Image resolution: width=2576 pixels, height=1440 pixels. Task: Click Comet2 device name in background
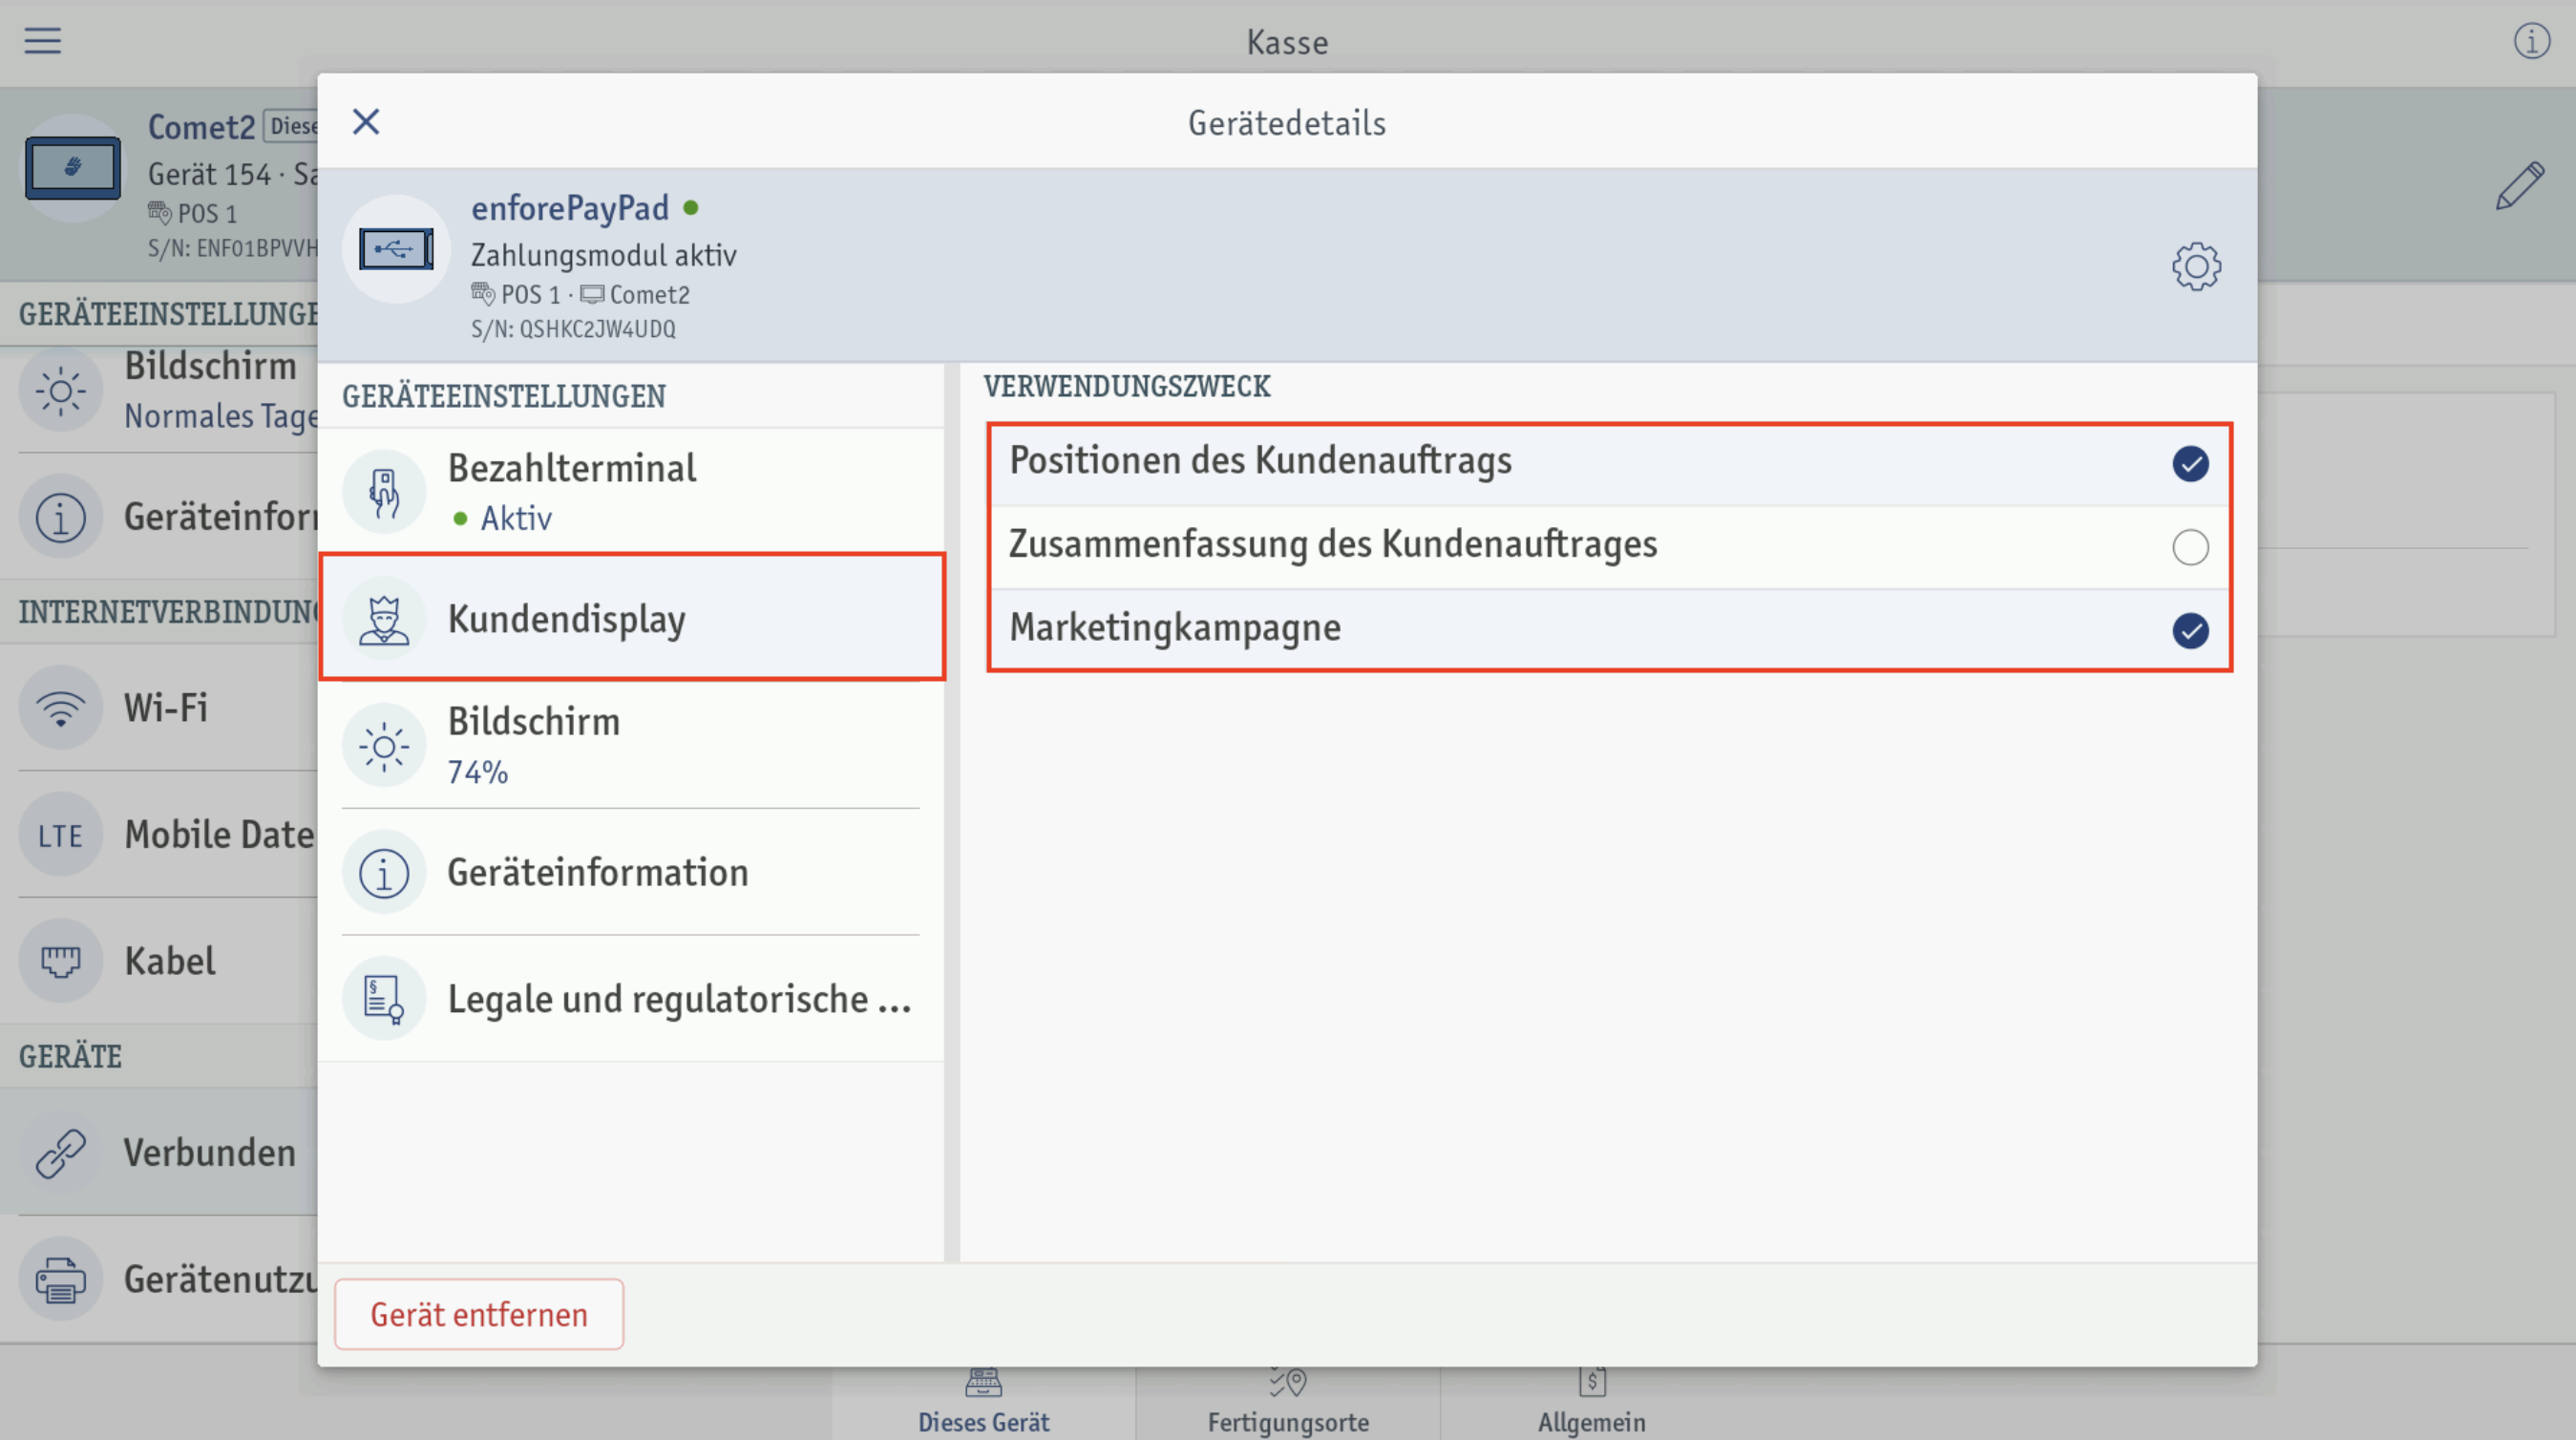click(202, 127)
